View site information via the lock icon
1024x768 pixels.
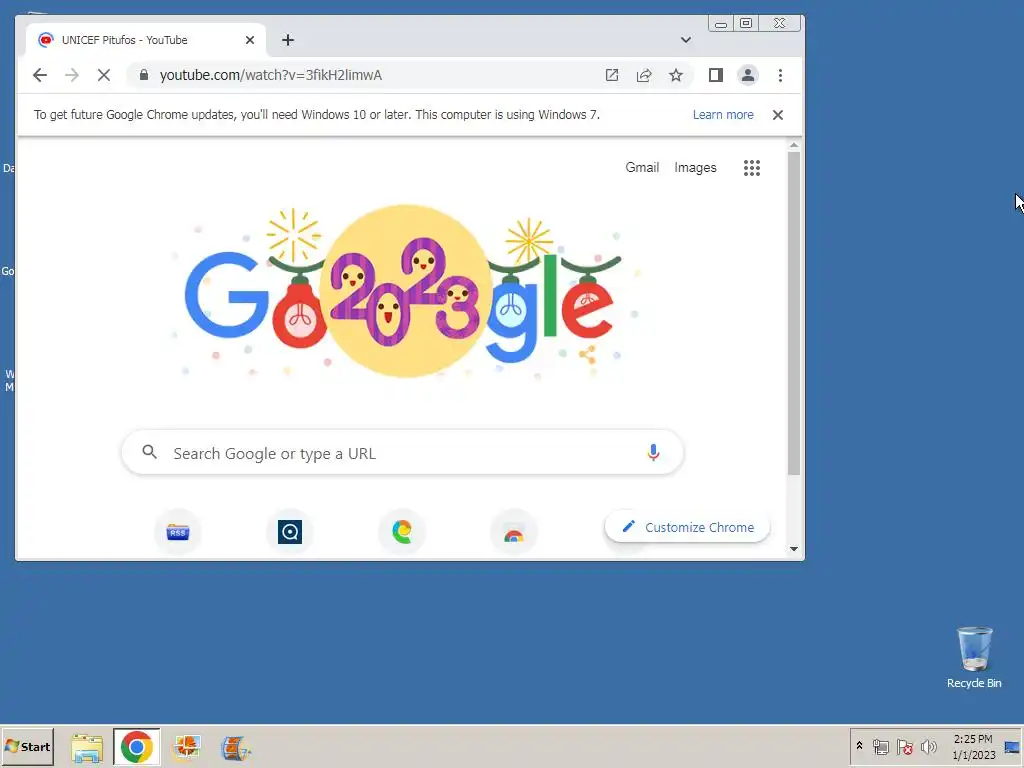(144, 75)
